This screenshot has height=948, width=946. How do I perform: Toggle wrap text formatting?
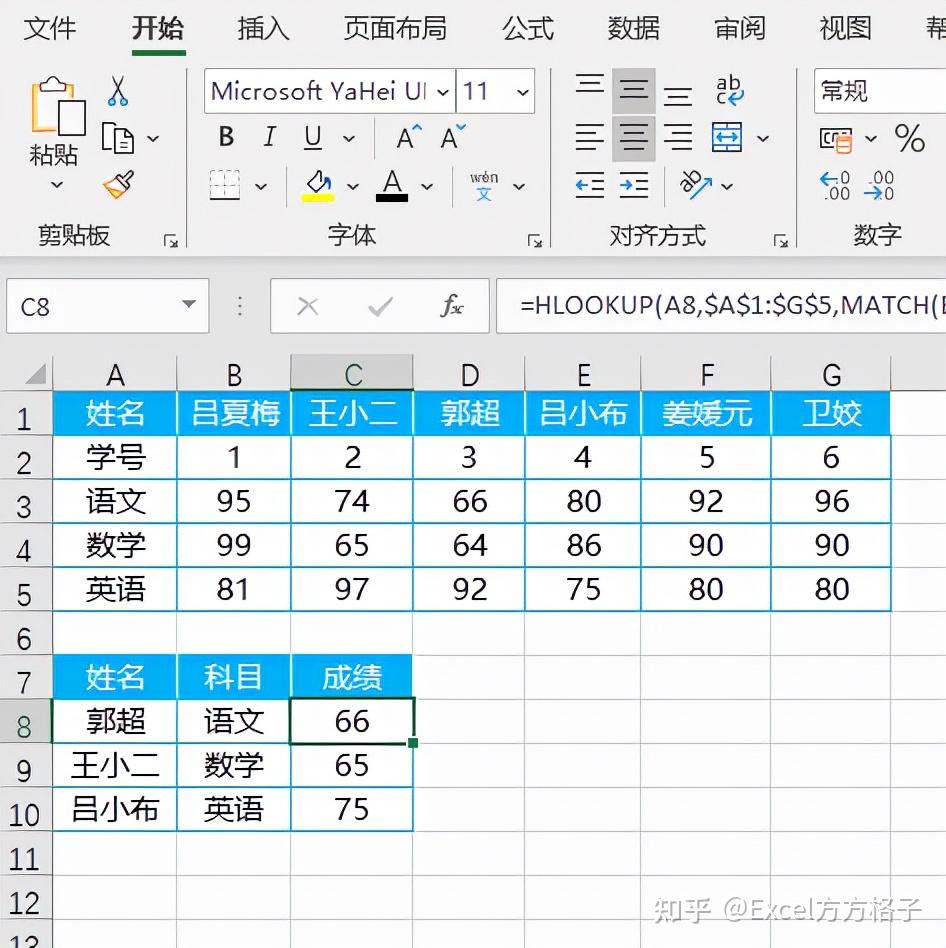(x=731, y=89)
